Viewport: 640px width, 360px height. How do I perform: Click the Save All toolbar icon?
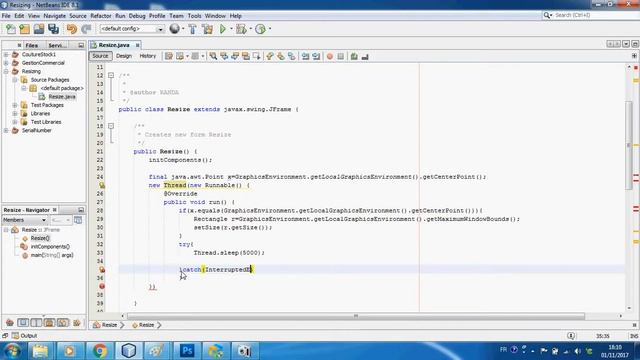53,29
